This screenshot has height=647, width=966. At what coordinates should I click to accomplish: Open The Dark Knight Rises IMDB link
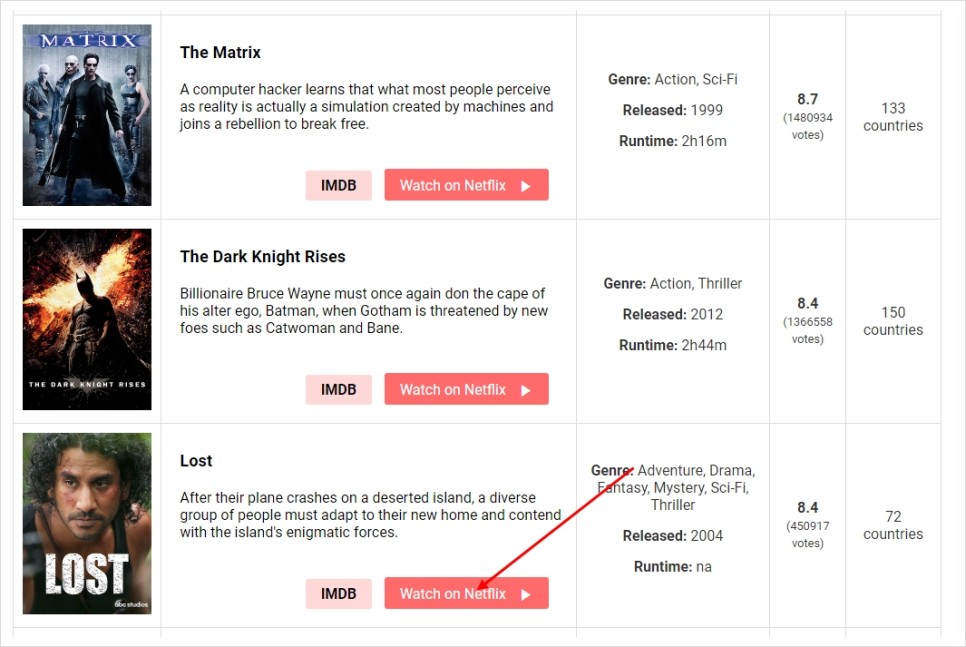[338, 389]
